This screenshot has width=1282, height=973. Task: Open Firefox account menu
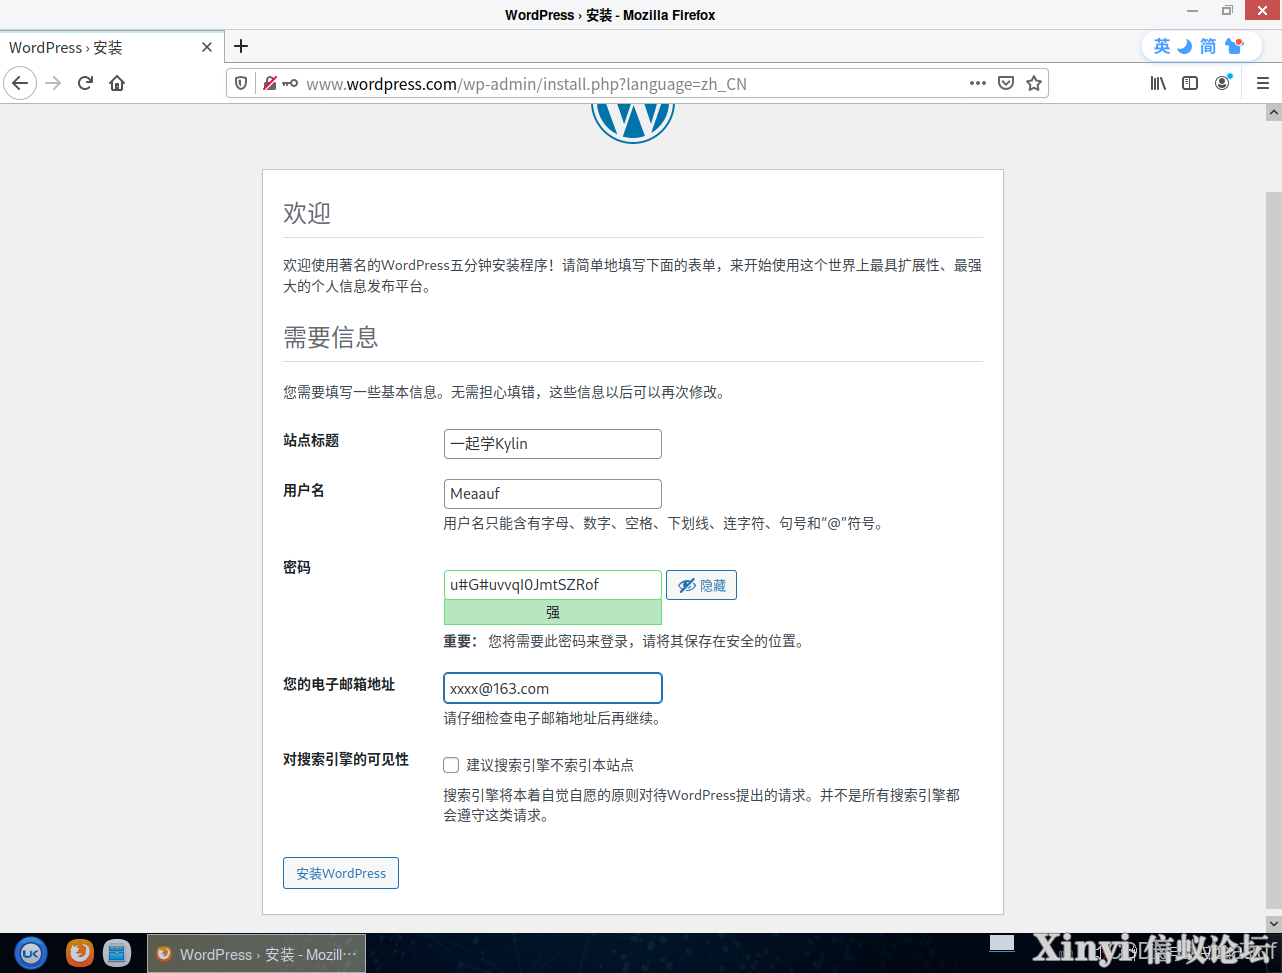[x=1223, y=83]
